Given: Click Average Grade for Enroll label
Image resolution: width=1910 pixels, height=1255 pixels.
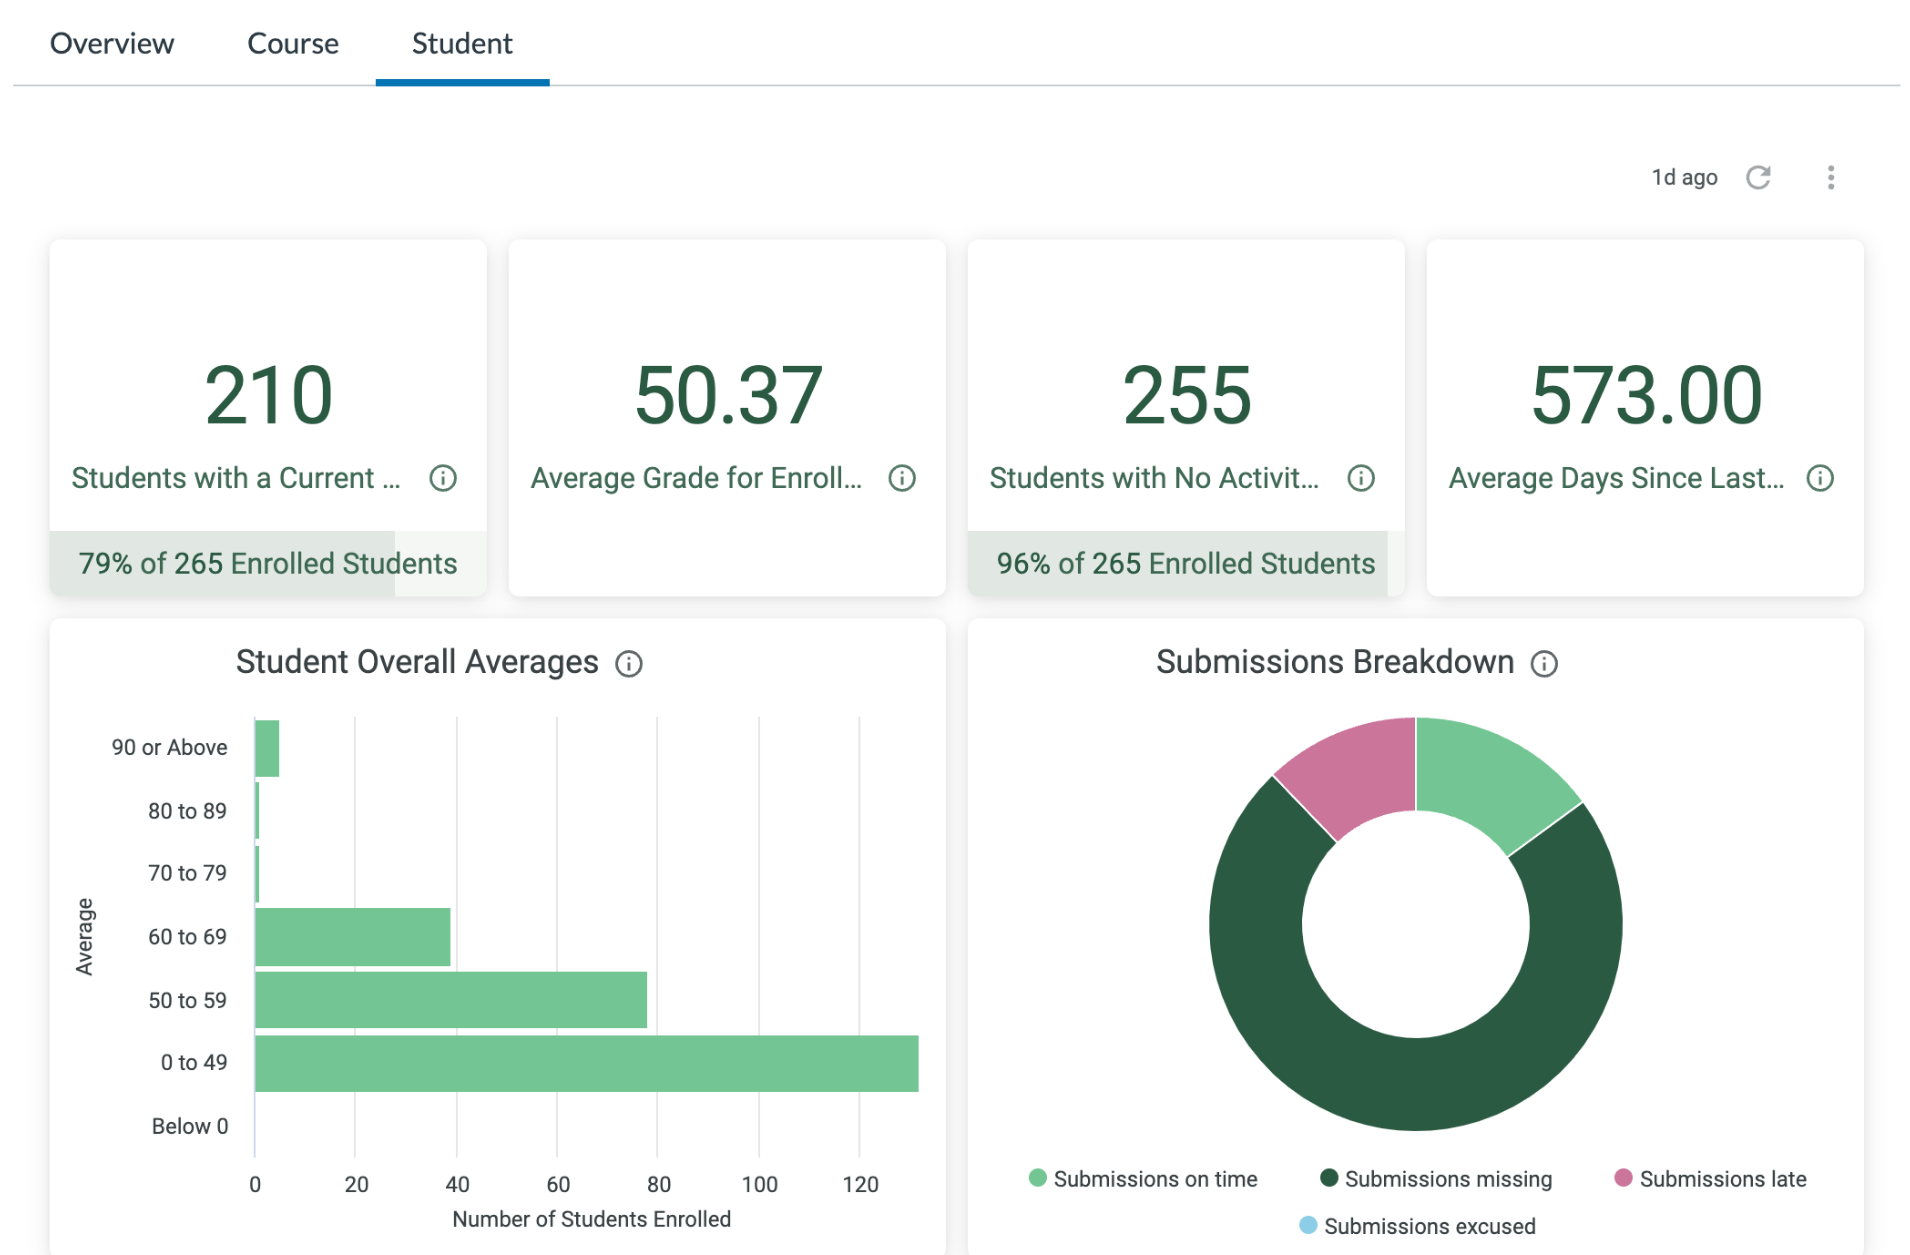Looking at the screenshot, I should pyautogui.click(x=696, y=478).
